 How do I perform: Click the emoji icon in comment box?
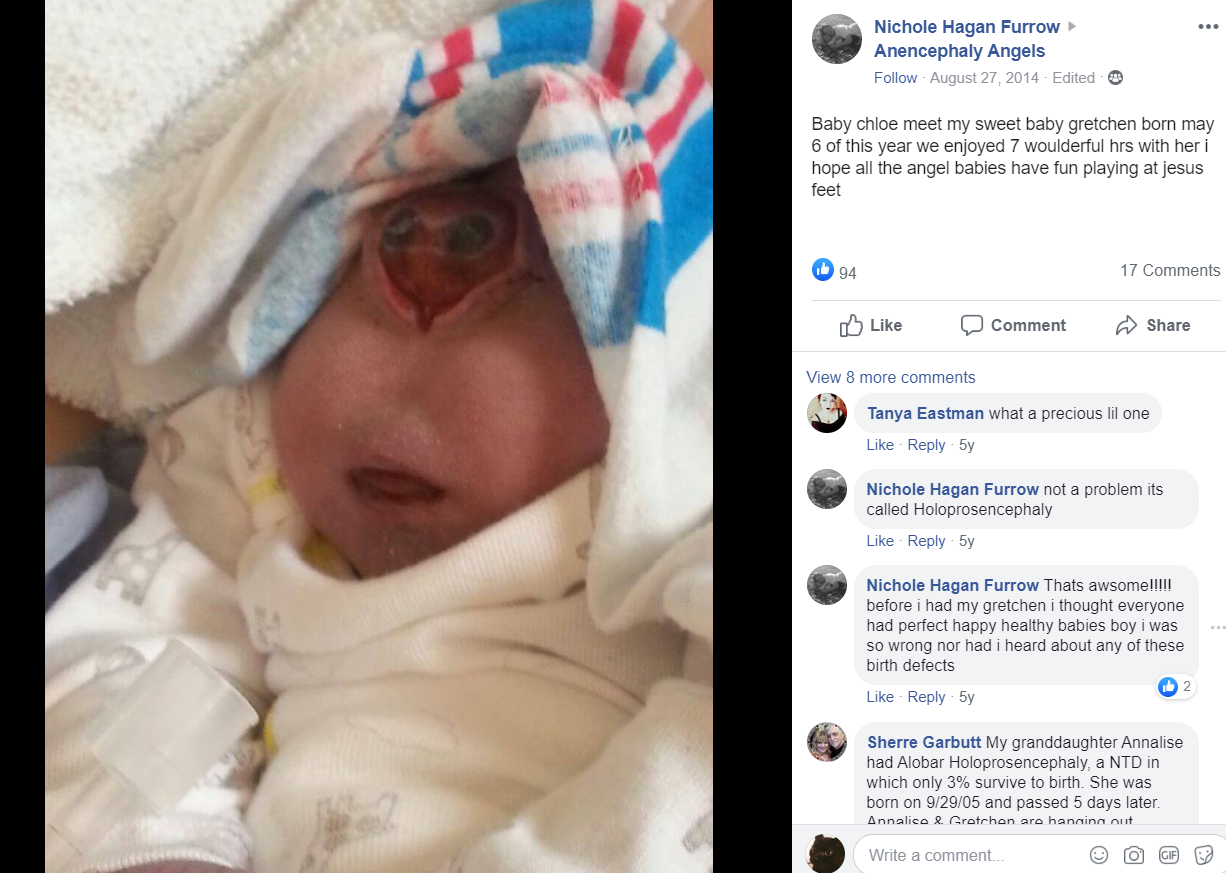(1099, 855)
